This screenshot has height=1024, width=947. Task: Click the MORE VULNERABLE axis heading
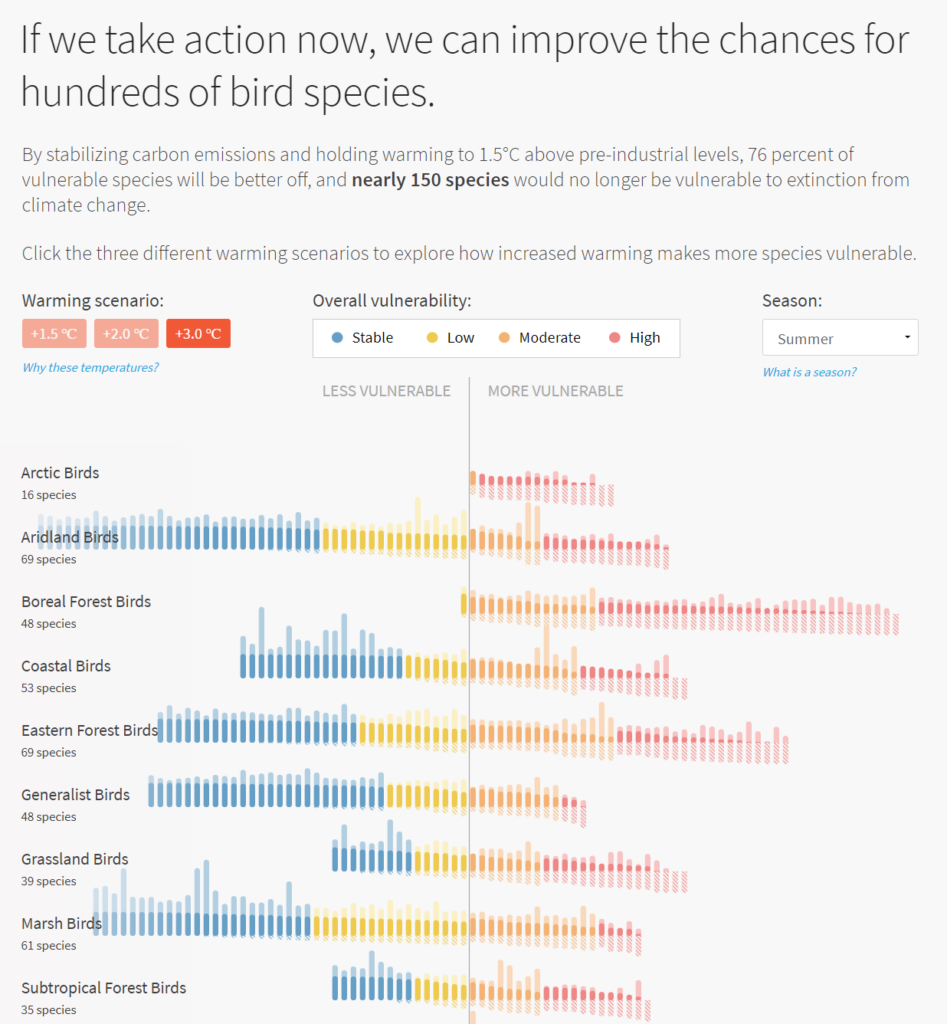555,391
